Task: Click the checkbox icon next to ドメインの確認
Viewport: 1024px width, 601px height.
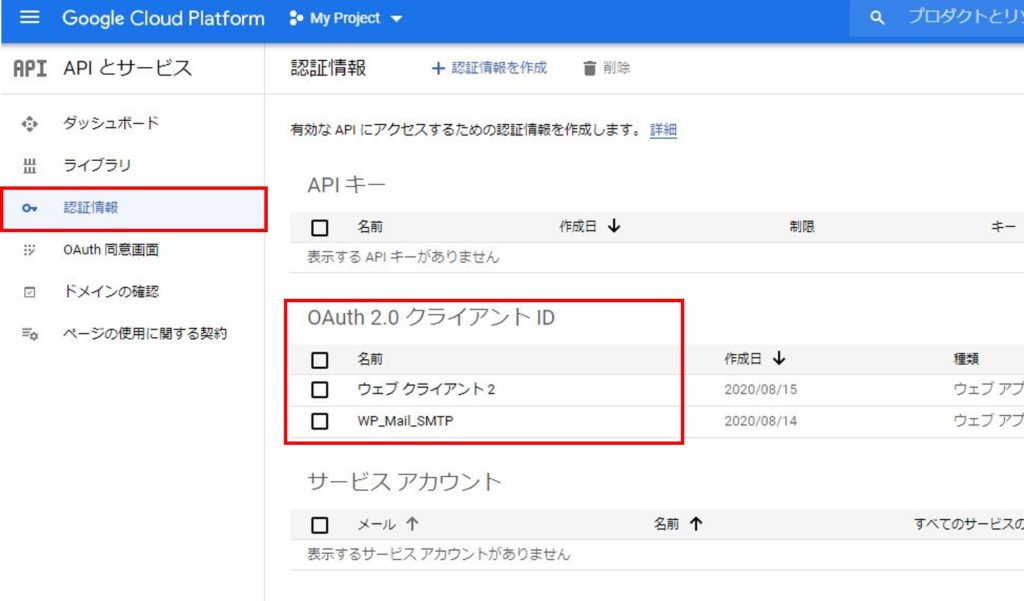Action: 29,292
